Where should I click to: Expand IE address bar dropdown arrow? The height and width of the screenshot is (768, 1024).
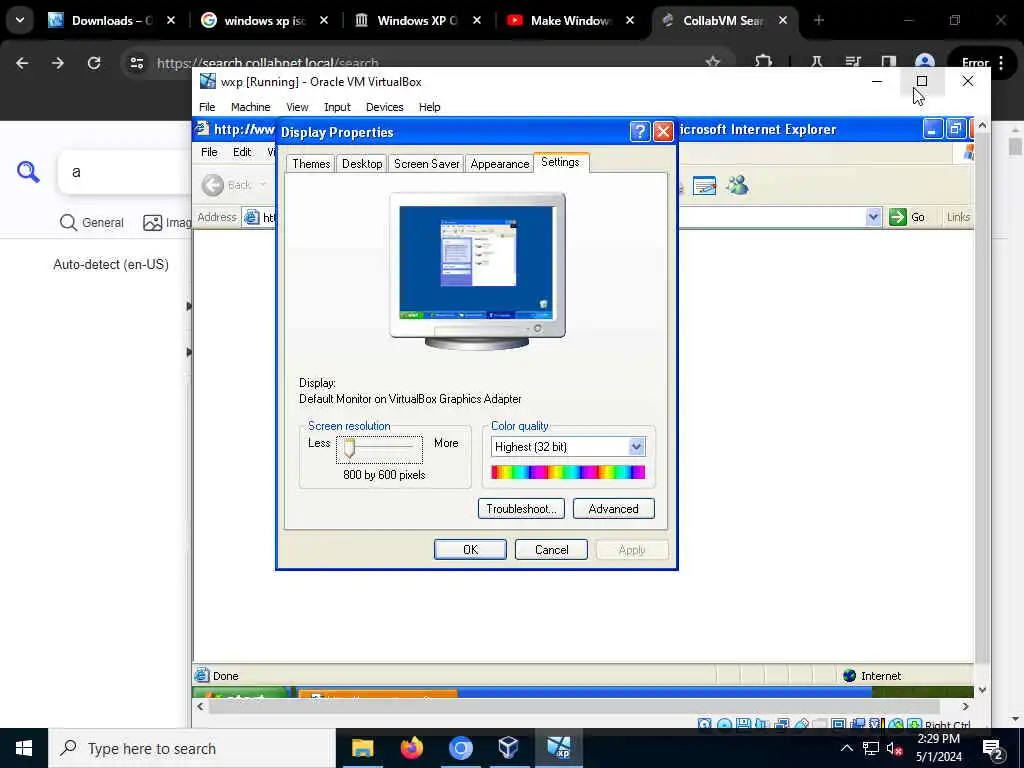873,217
